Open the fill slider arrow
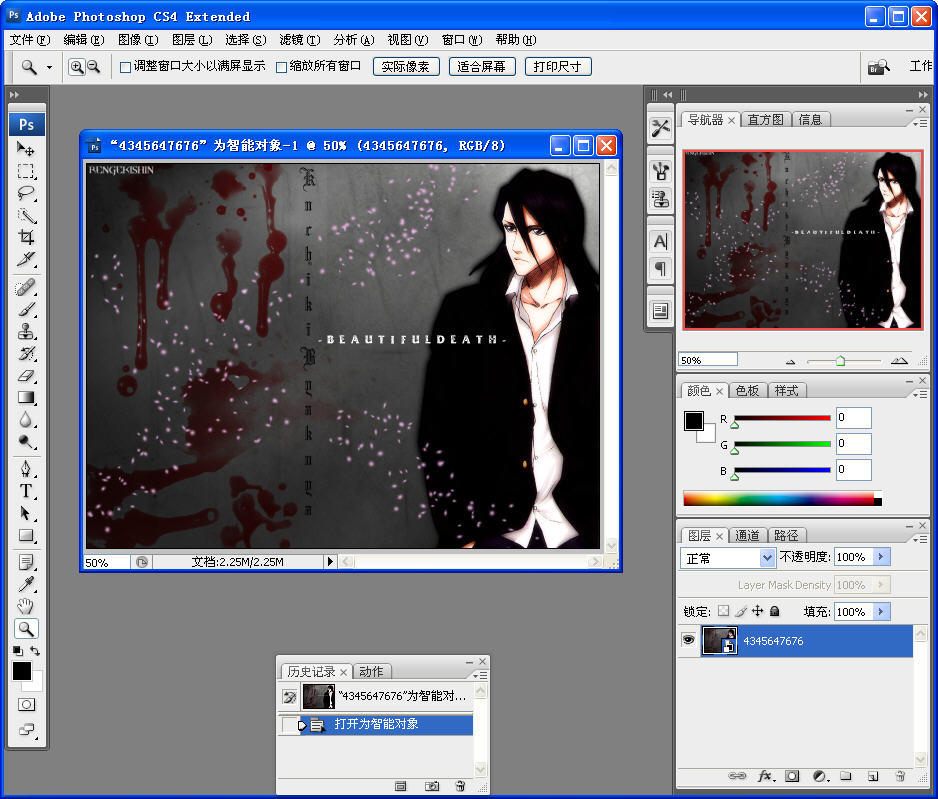Screen dimensions: 938x799 881,611
